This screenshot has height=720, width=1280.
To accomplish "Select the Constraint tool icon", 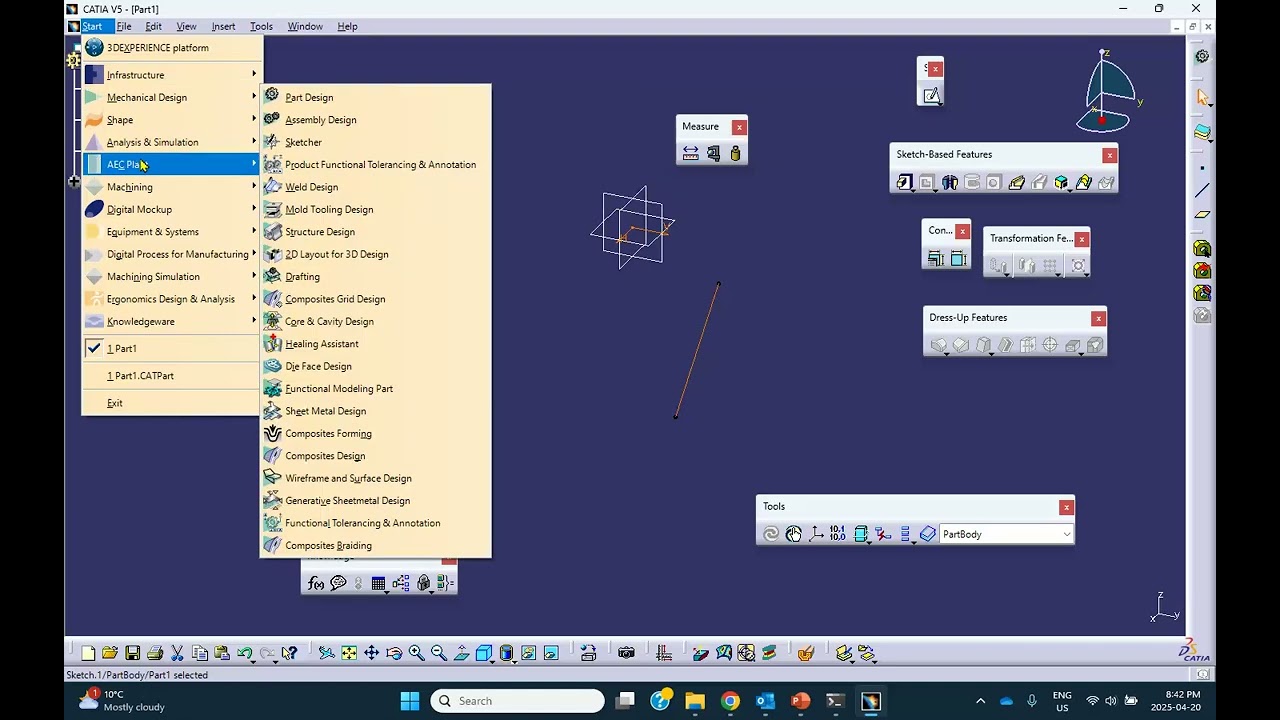I will 958,259.
